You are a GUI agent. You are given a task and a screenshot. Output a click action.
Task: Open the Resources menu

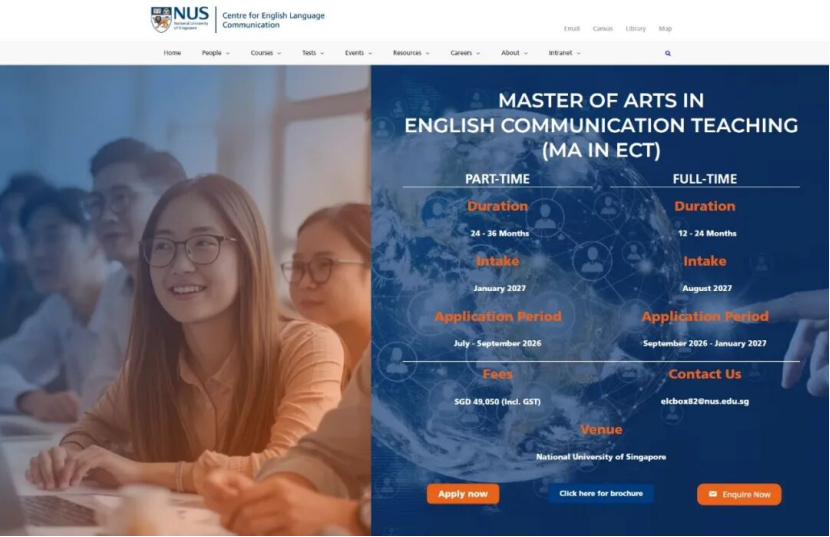tap(411, 53)
